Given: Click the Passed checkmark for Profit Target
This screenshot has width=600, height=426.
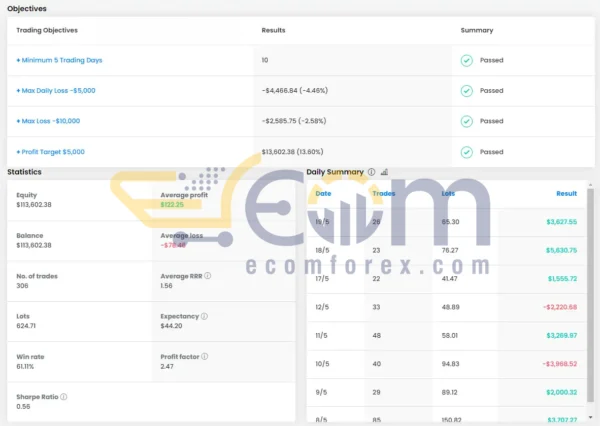Looking at the screenshot, I should [x=466, y=152].
